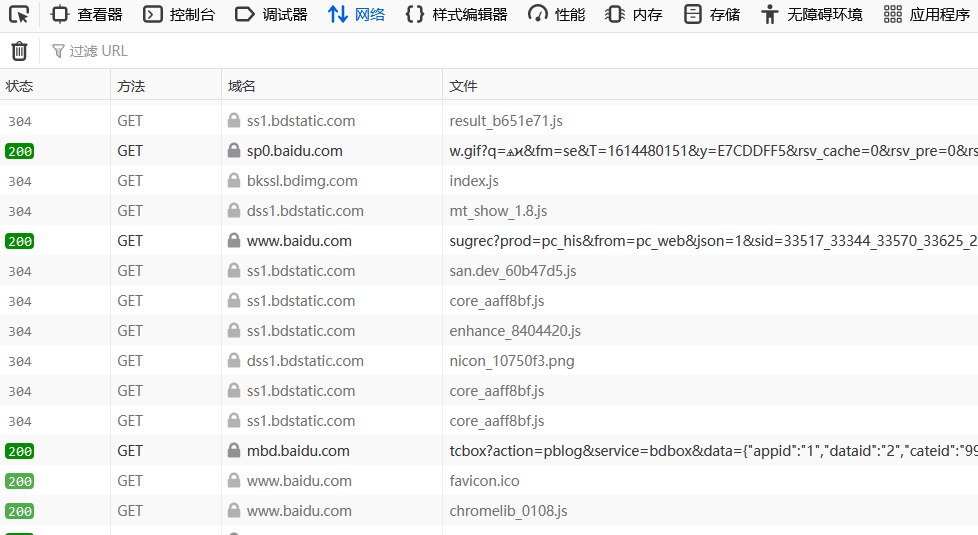
Task: Select the w.gif request row
Action: click(489, 151)
